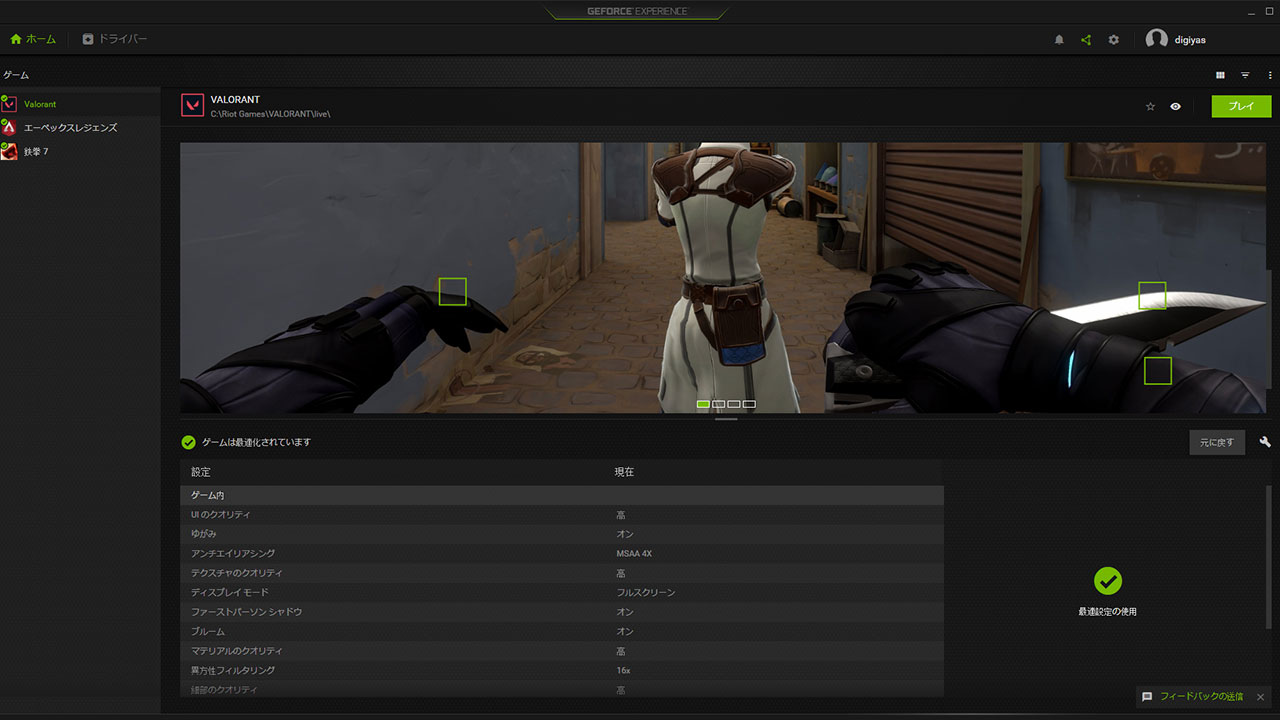Mark VALORANT as favorite with the star
This screenshot has height=720, width=1280.
click(1150, 107)
